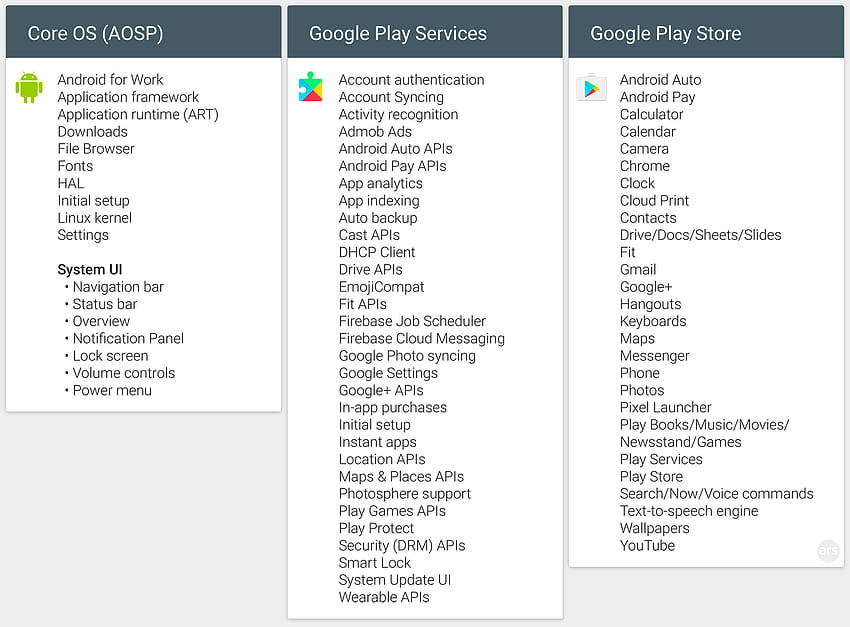Click the Google Play Store triangle icon
This screenshot has width=850, height=627.
click(591, 88)
